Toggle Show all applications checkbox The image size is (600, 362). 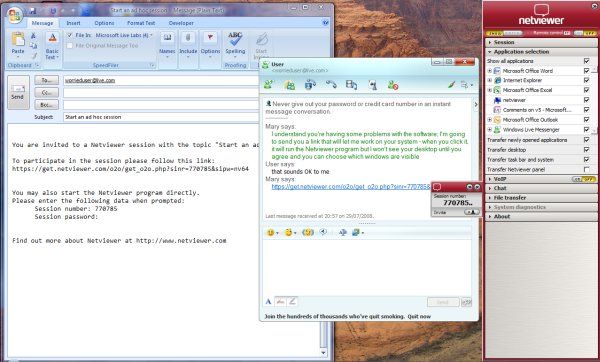tap(586, 61)
